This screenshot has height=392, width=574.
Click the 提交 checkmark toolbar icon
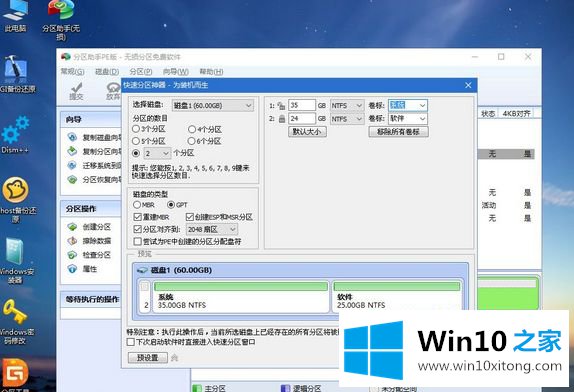77,91
